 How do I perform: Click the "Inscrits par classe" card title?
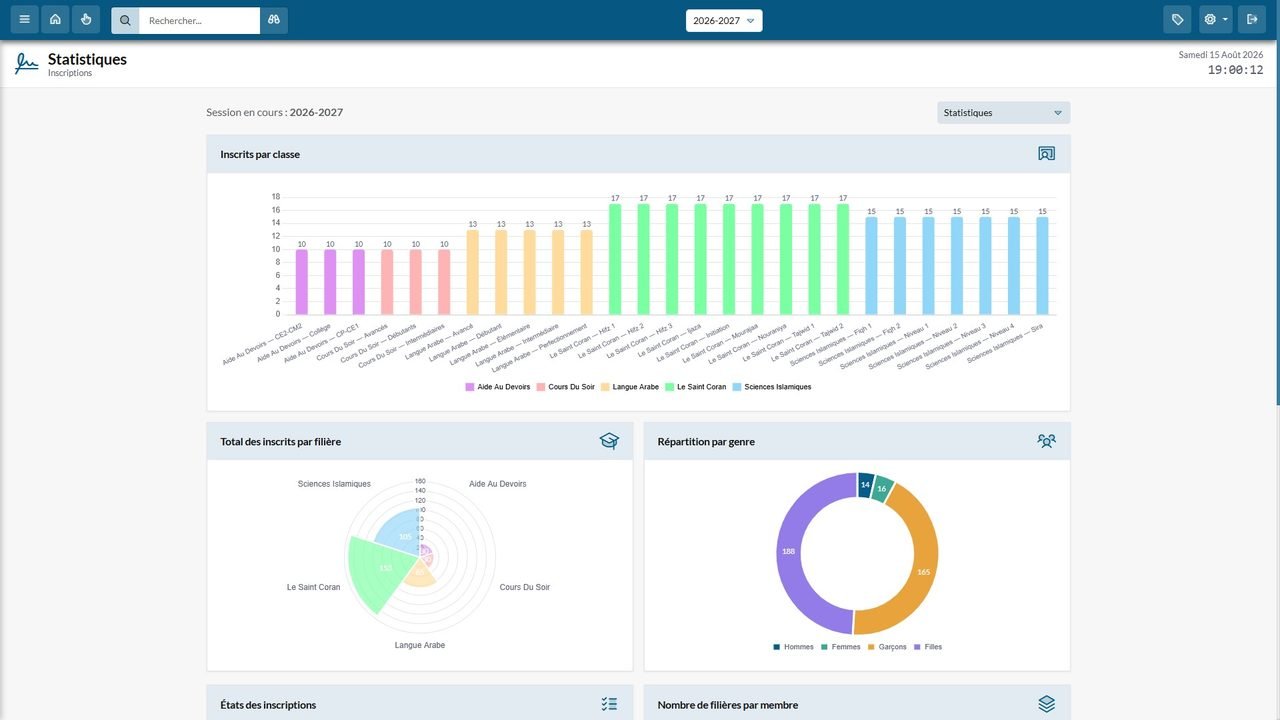(x=260, y=154)
